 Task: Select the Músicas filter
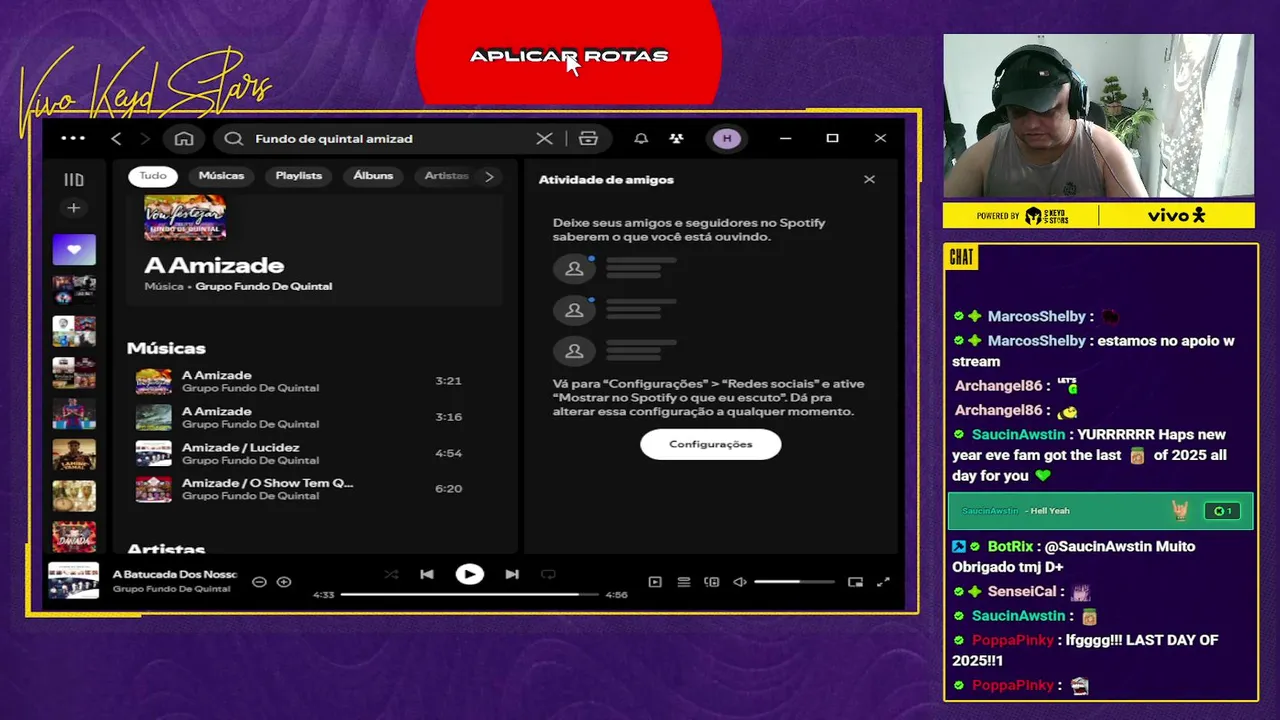point(221,176)
